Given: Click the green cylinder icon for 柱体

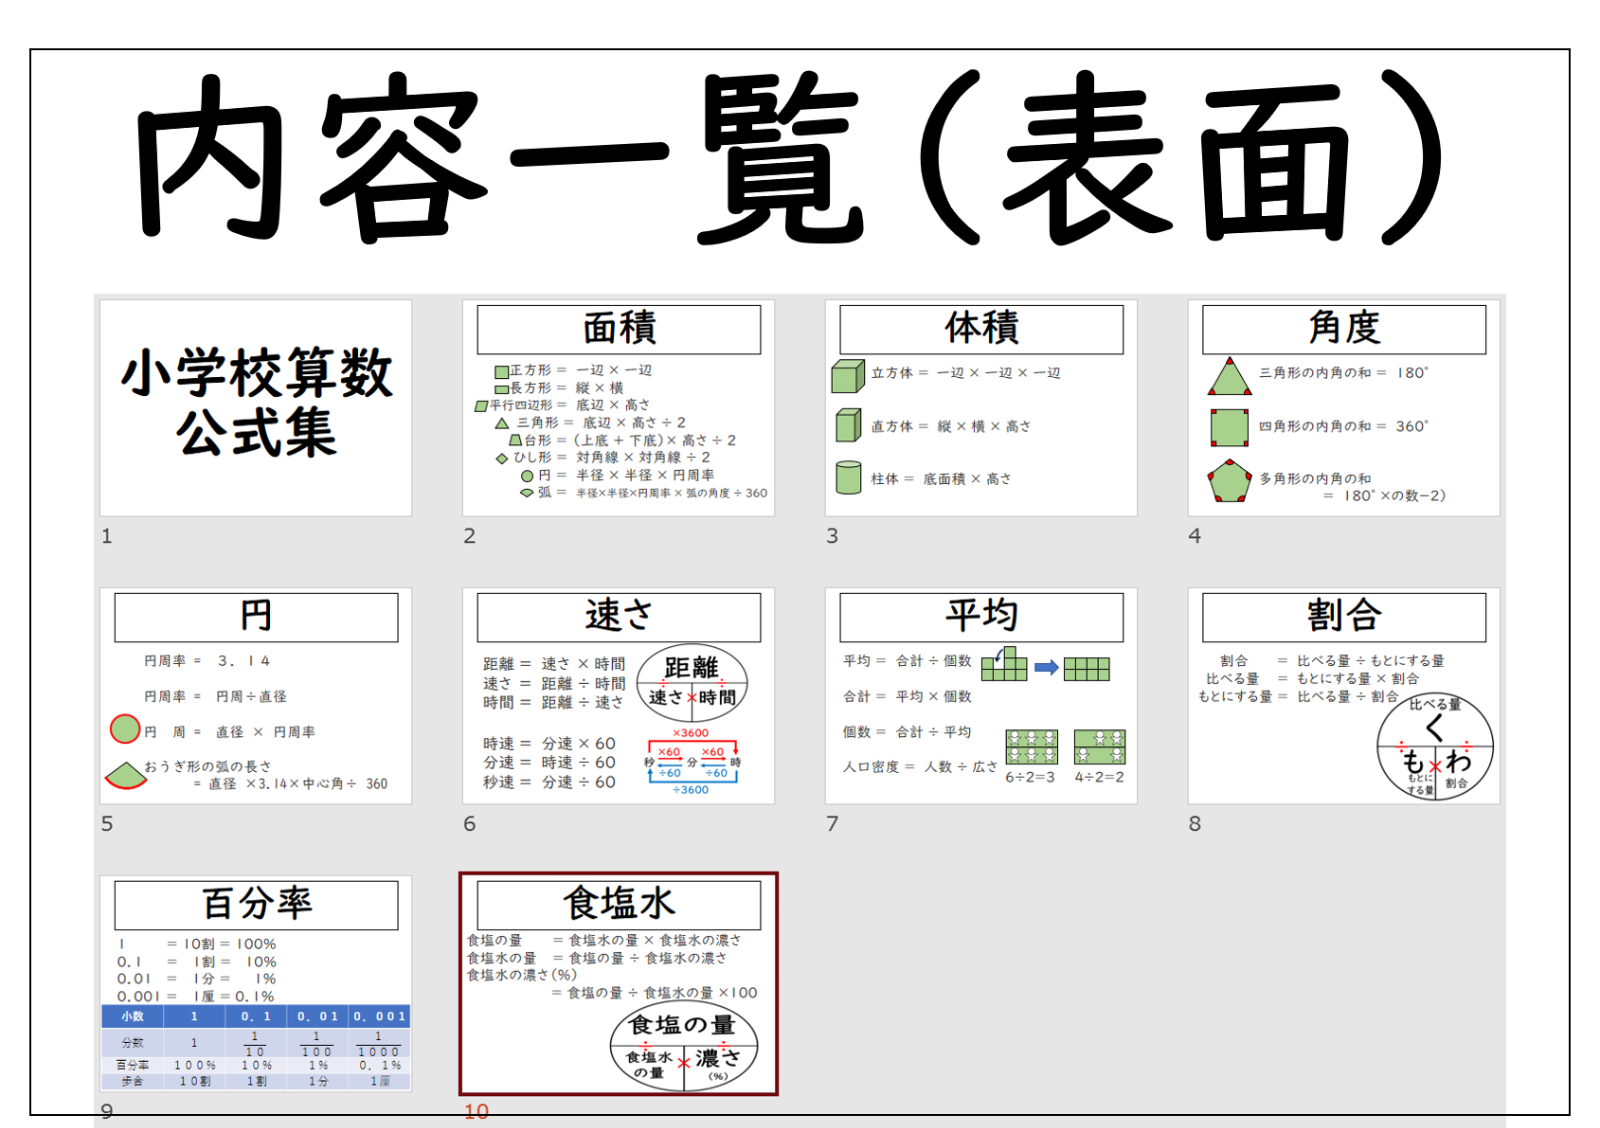Looking at the screenshot, I should [x=848, y=477].
